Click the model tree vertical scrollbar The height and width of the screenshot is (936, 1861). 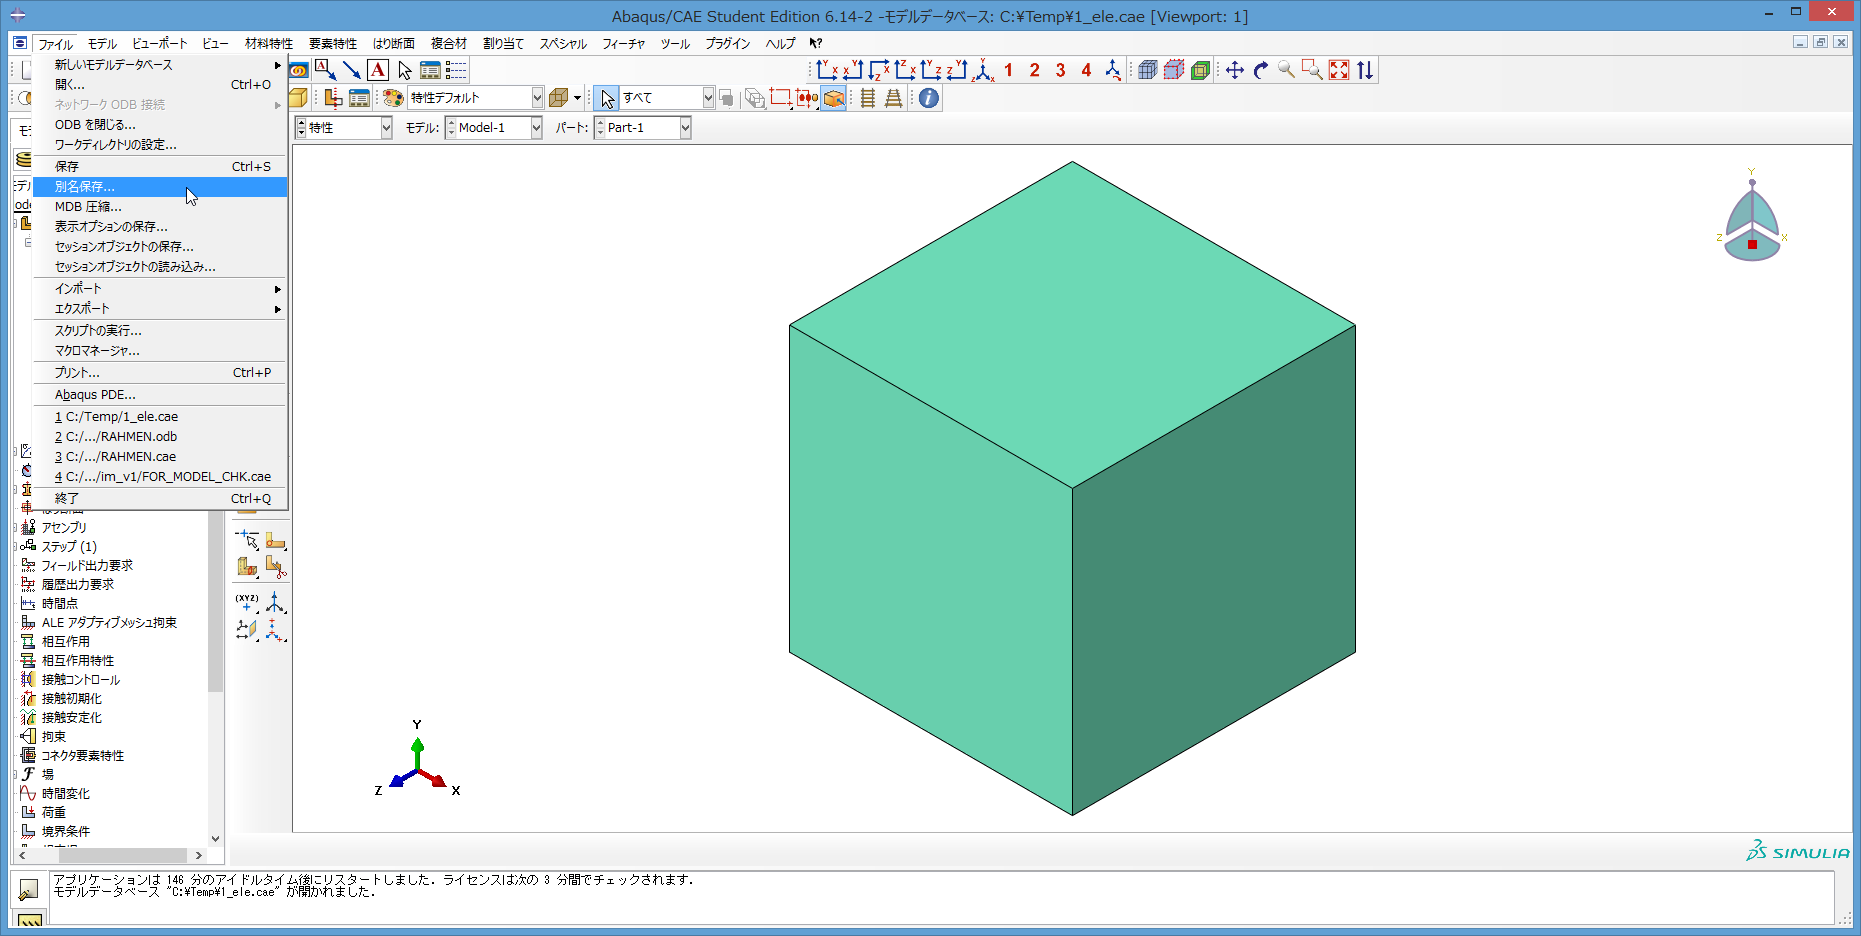pyautogui.click(x=215, y=600)
